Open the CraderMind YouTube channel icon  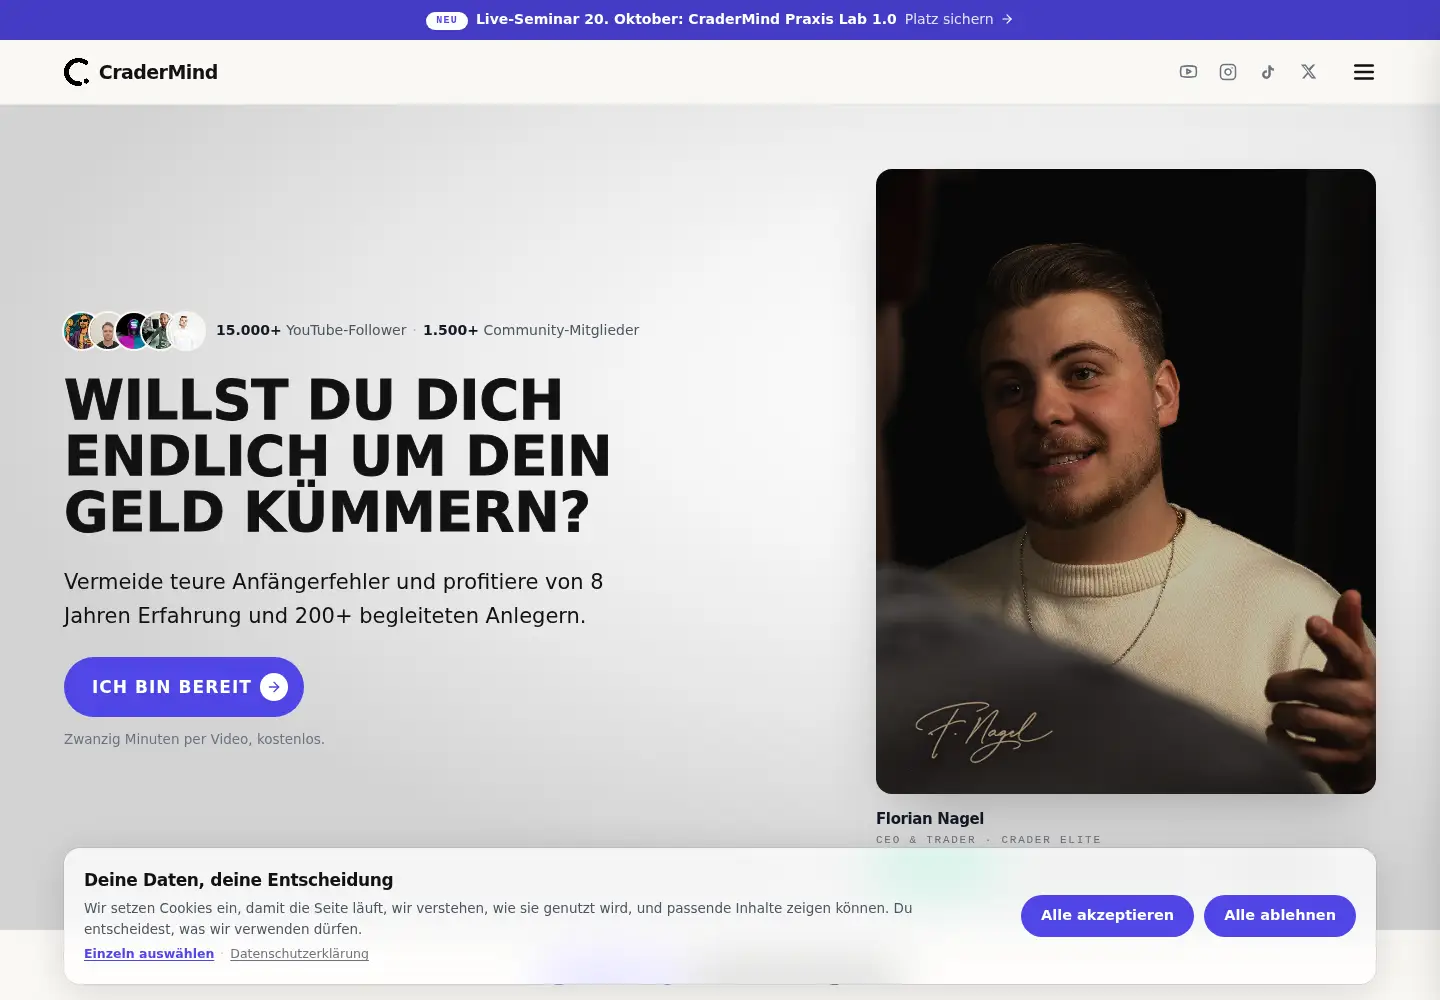[1188, 72]
